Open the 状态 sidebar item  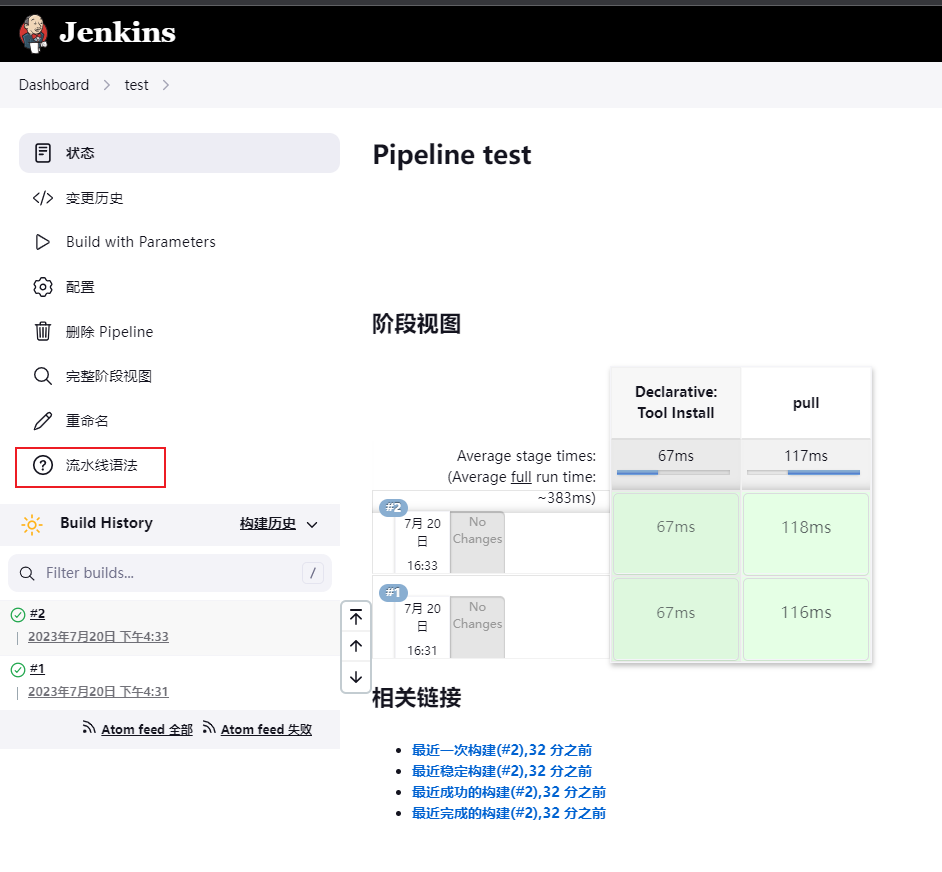179,153
